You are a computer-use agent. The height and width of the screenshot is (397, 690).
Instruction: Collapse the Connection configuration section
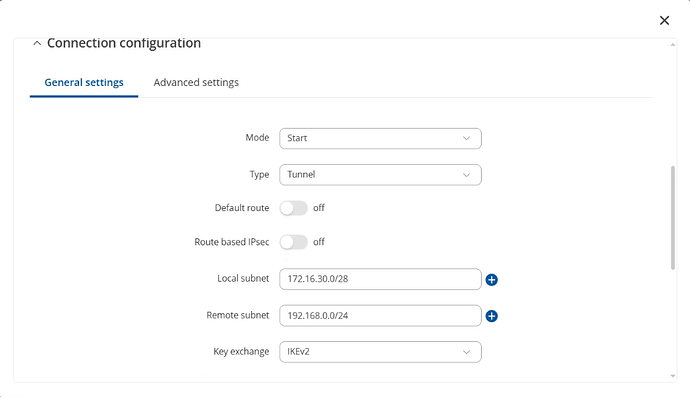[x=37, y=43]
